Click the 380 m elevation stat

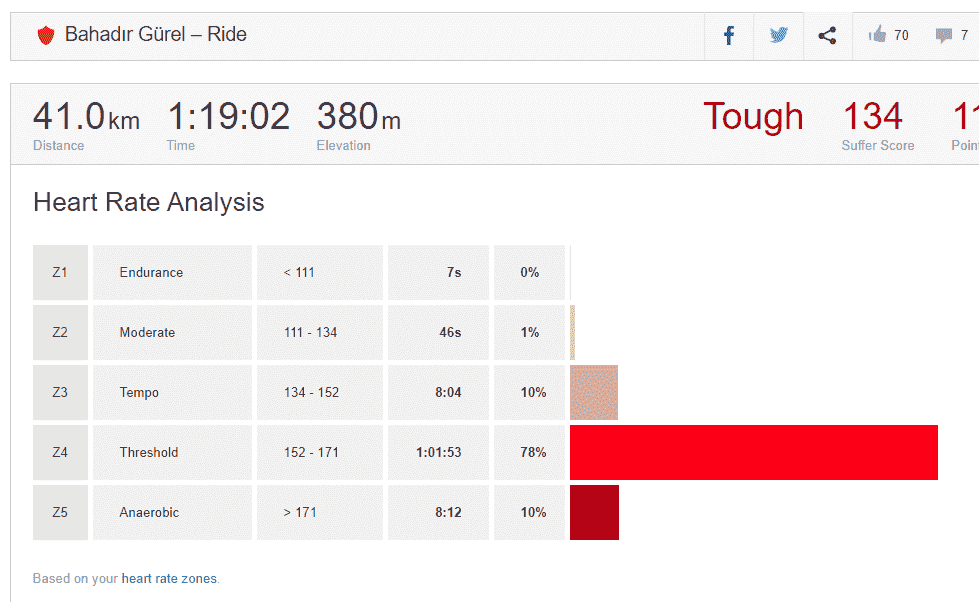click(358, 117)
